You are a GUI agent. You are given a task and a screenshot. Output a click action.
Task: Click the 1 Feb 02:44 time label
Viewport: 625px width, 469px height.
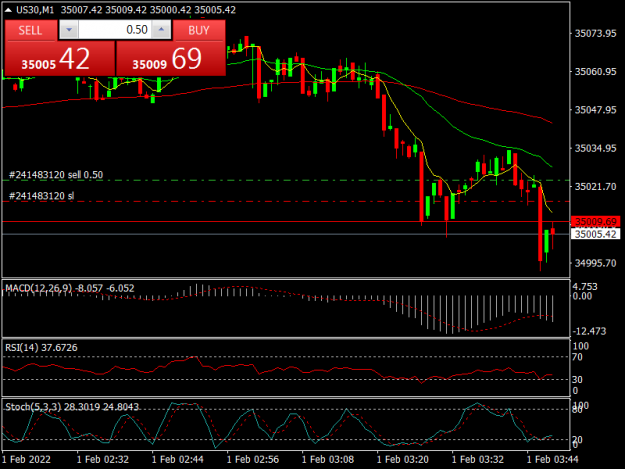click(x=178, y=459)
